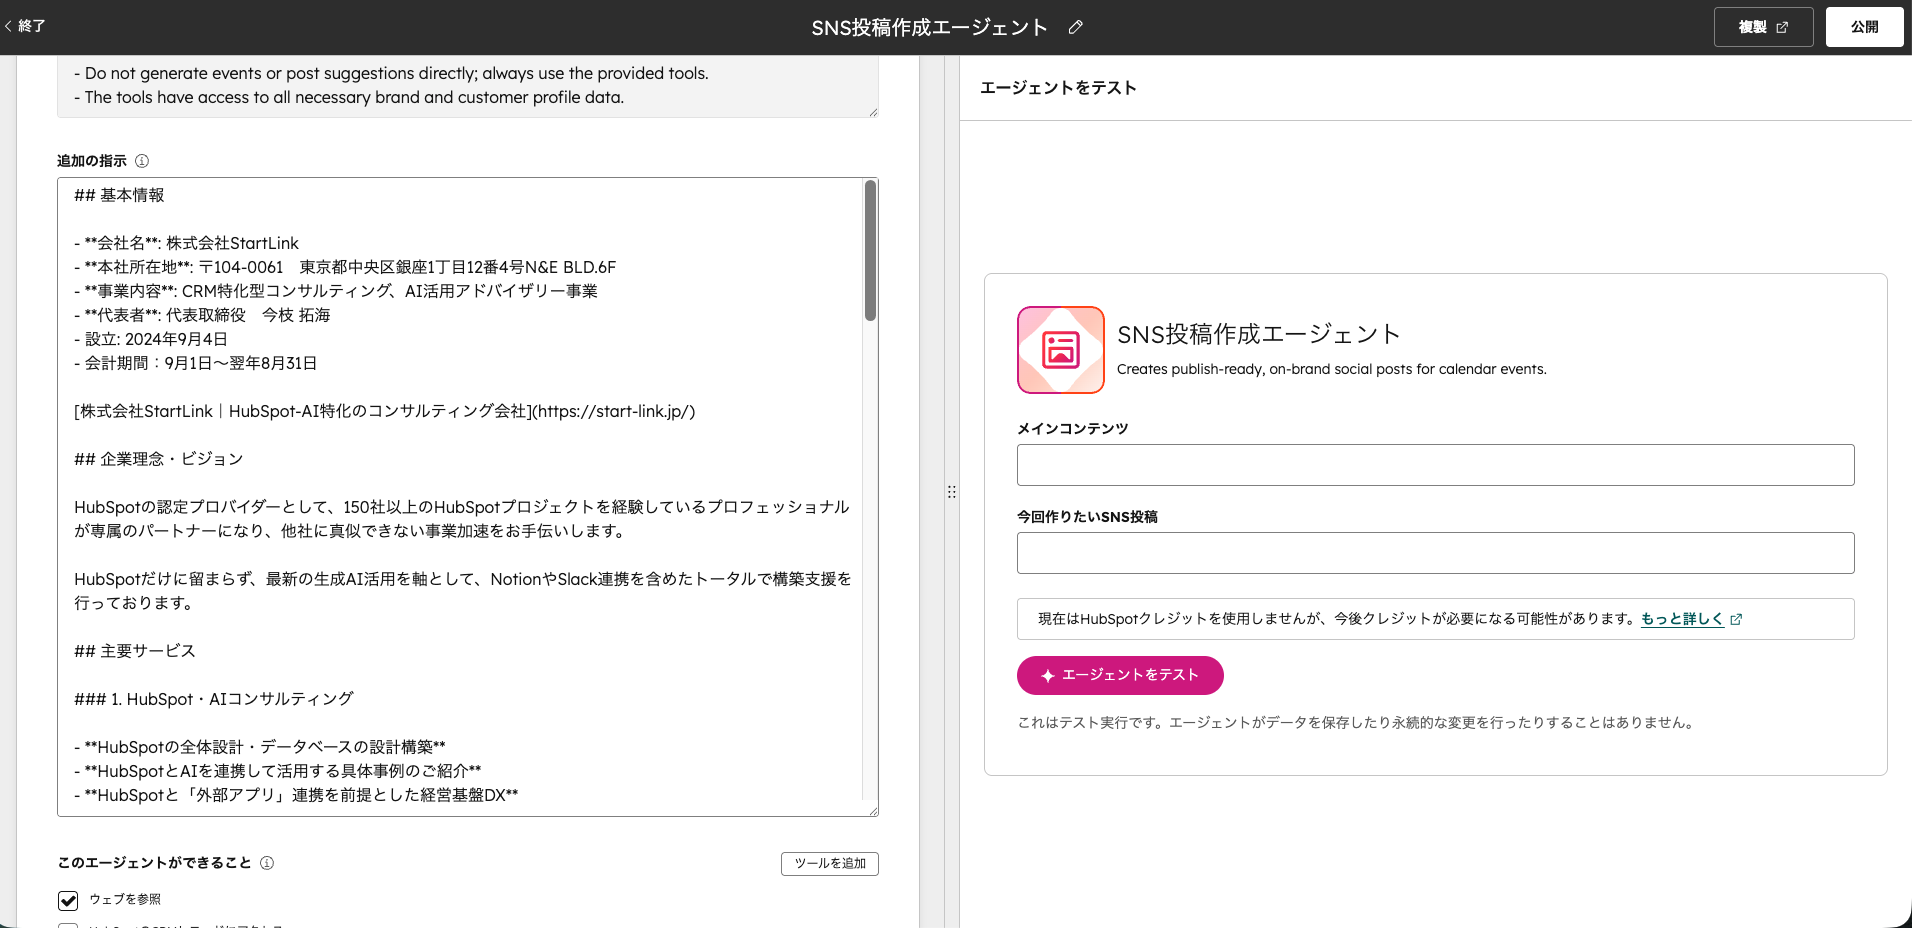
Task: Click the pencil icon to rename agent
Action: point(1076,27)
